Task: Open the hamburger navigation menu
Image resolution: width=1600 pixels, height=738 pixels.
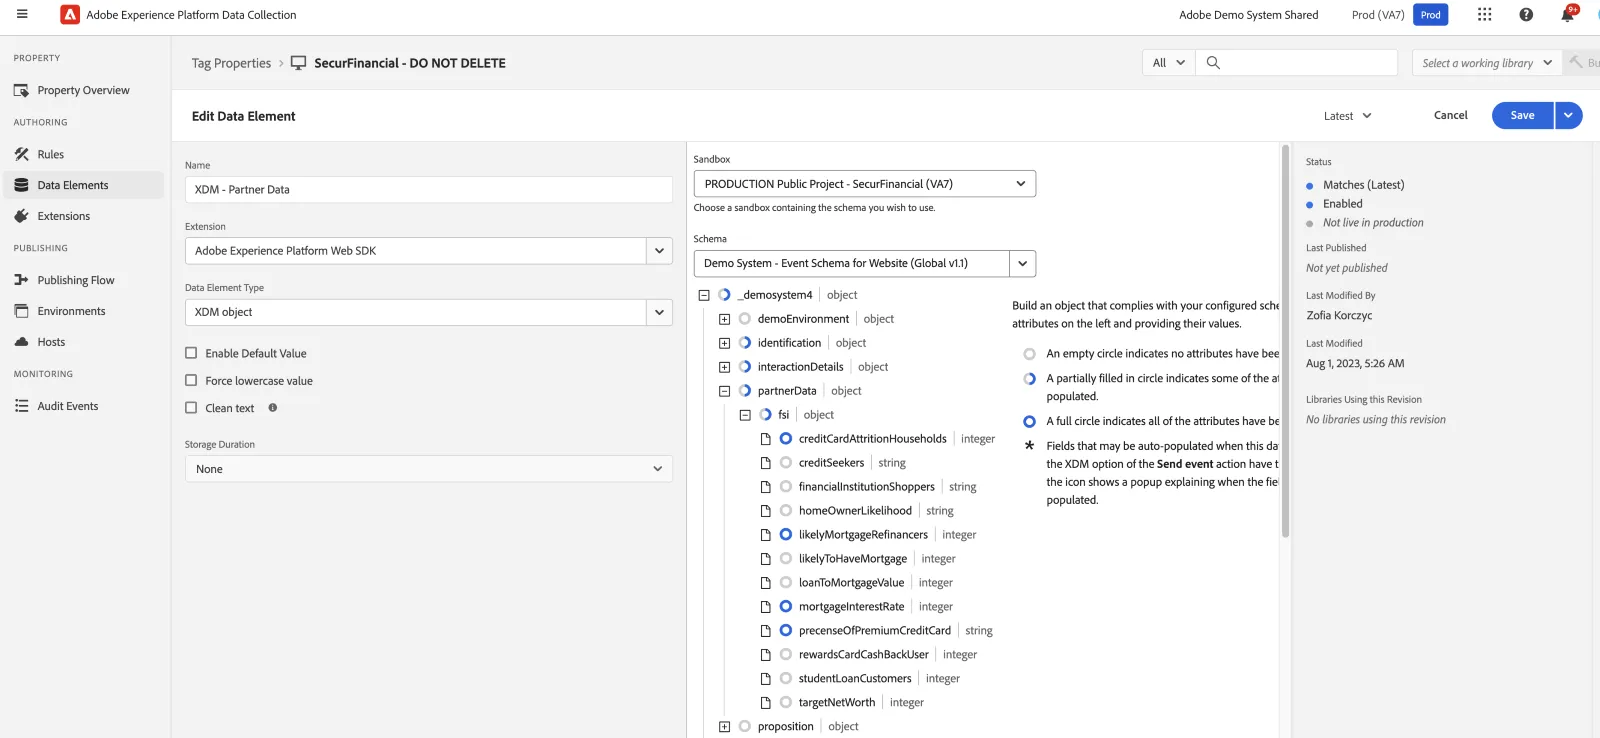Action: coord(22,14)
